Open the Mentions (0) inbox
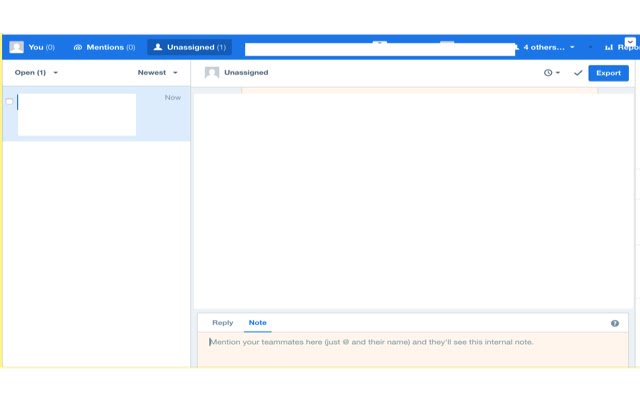The height and width of the screenshot is (400, 640). pos(104,47)
